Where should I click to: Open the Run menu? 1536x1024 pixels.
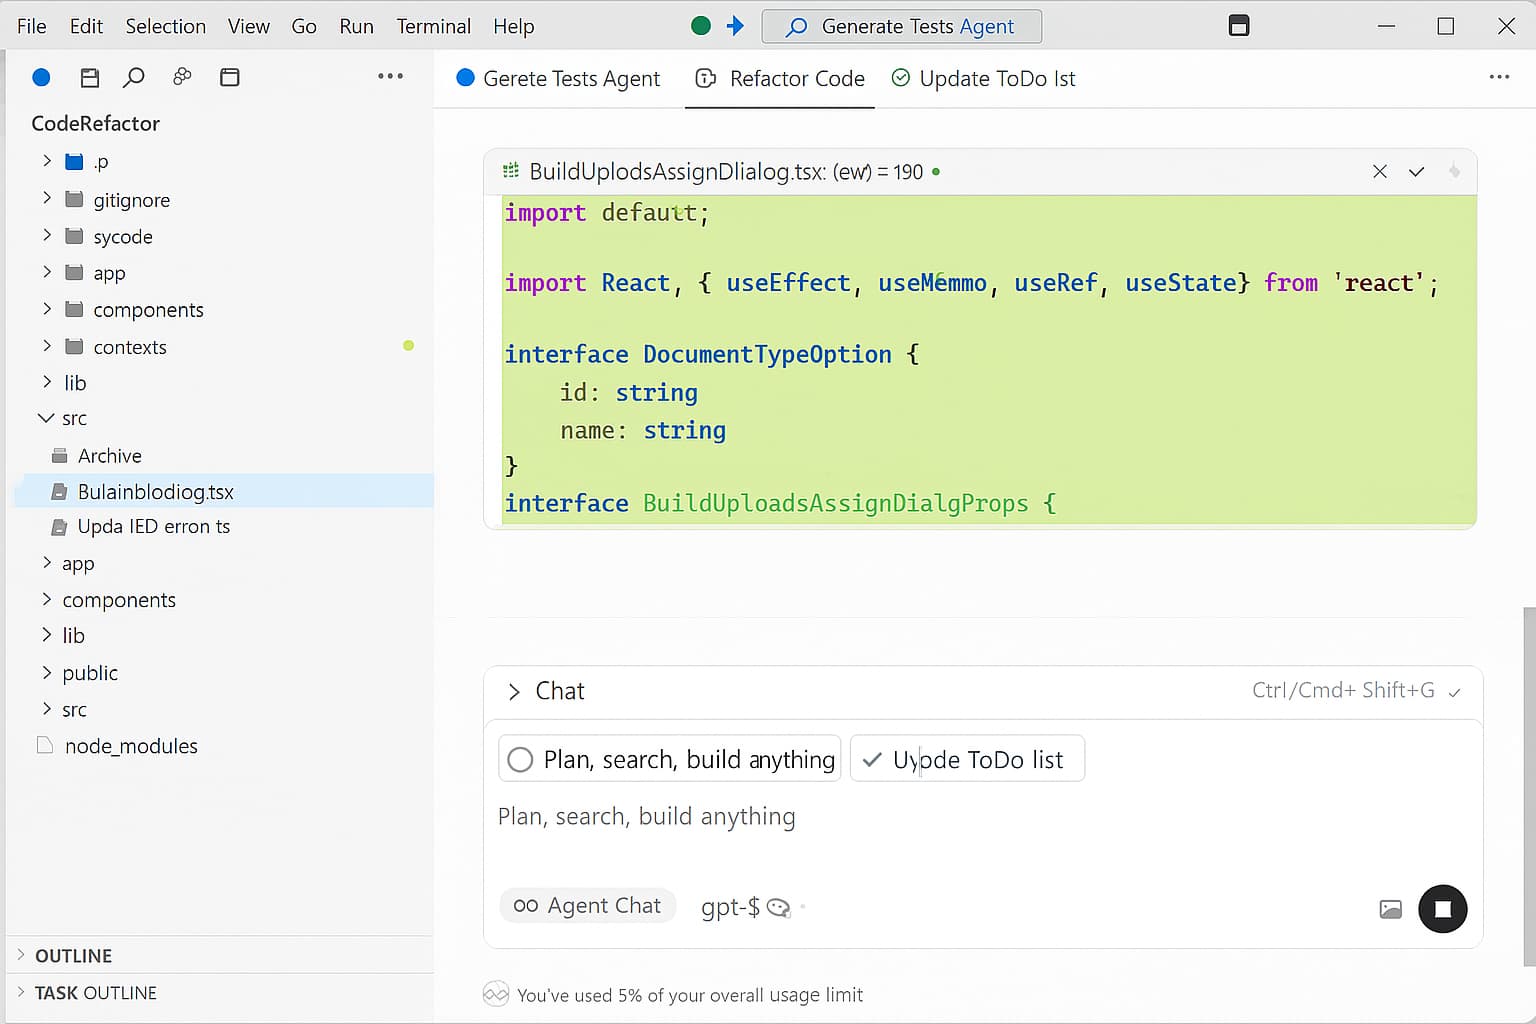[356, 26]
